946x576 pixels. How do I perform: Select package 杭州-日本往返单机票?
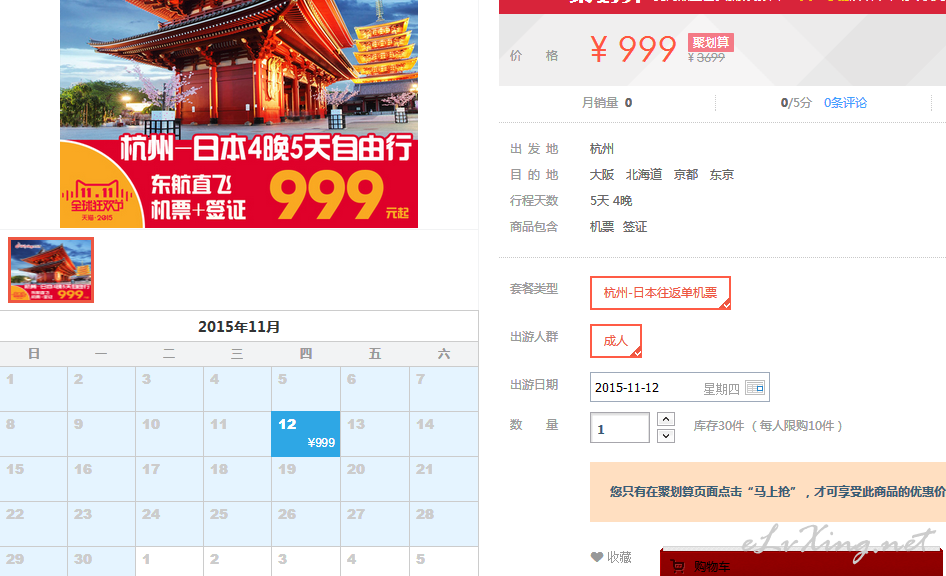[660, 293]
